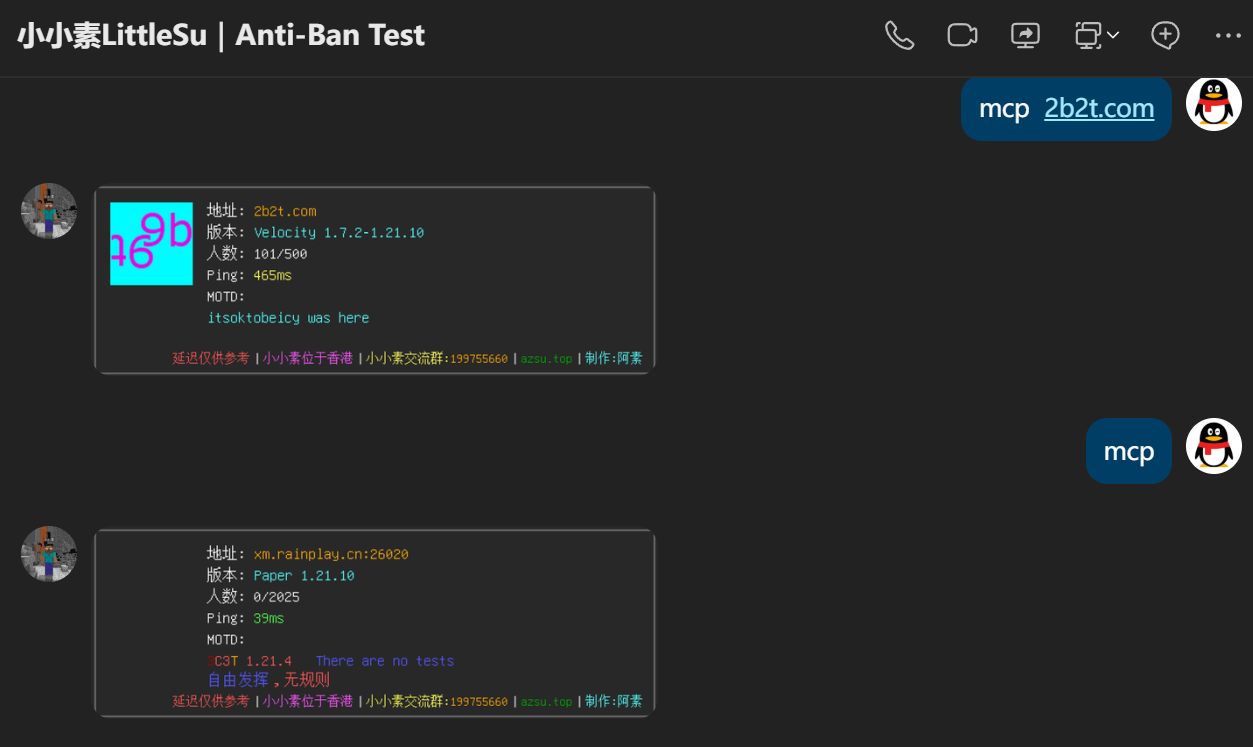The height and width of the screenshot is (747, 1253).
Task: Click penguin avatar beside second mcp message
Action: (1213, 446)
